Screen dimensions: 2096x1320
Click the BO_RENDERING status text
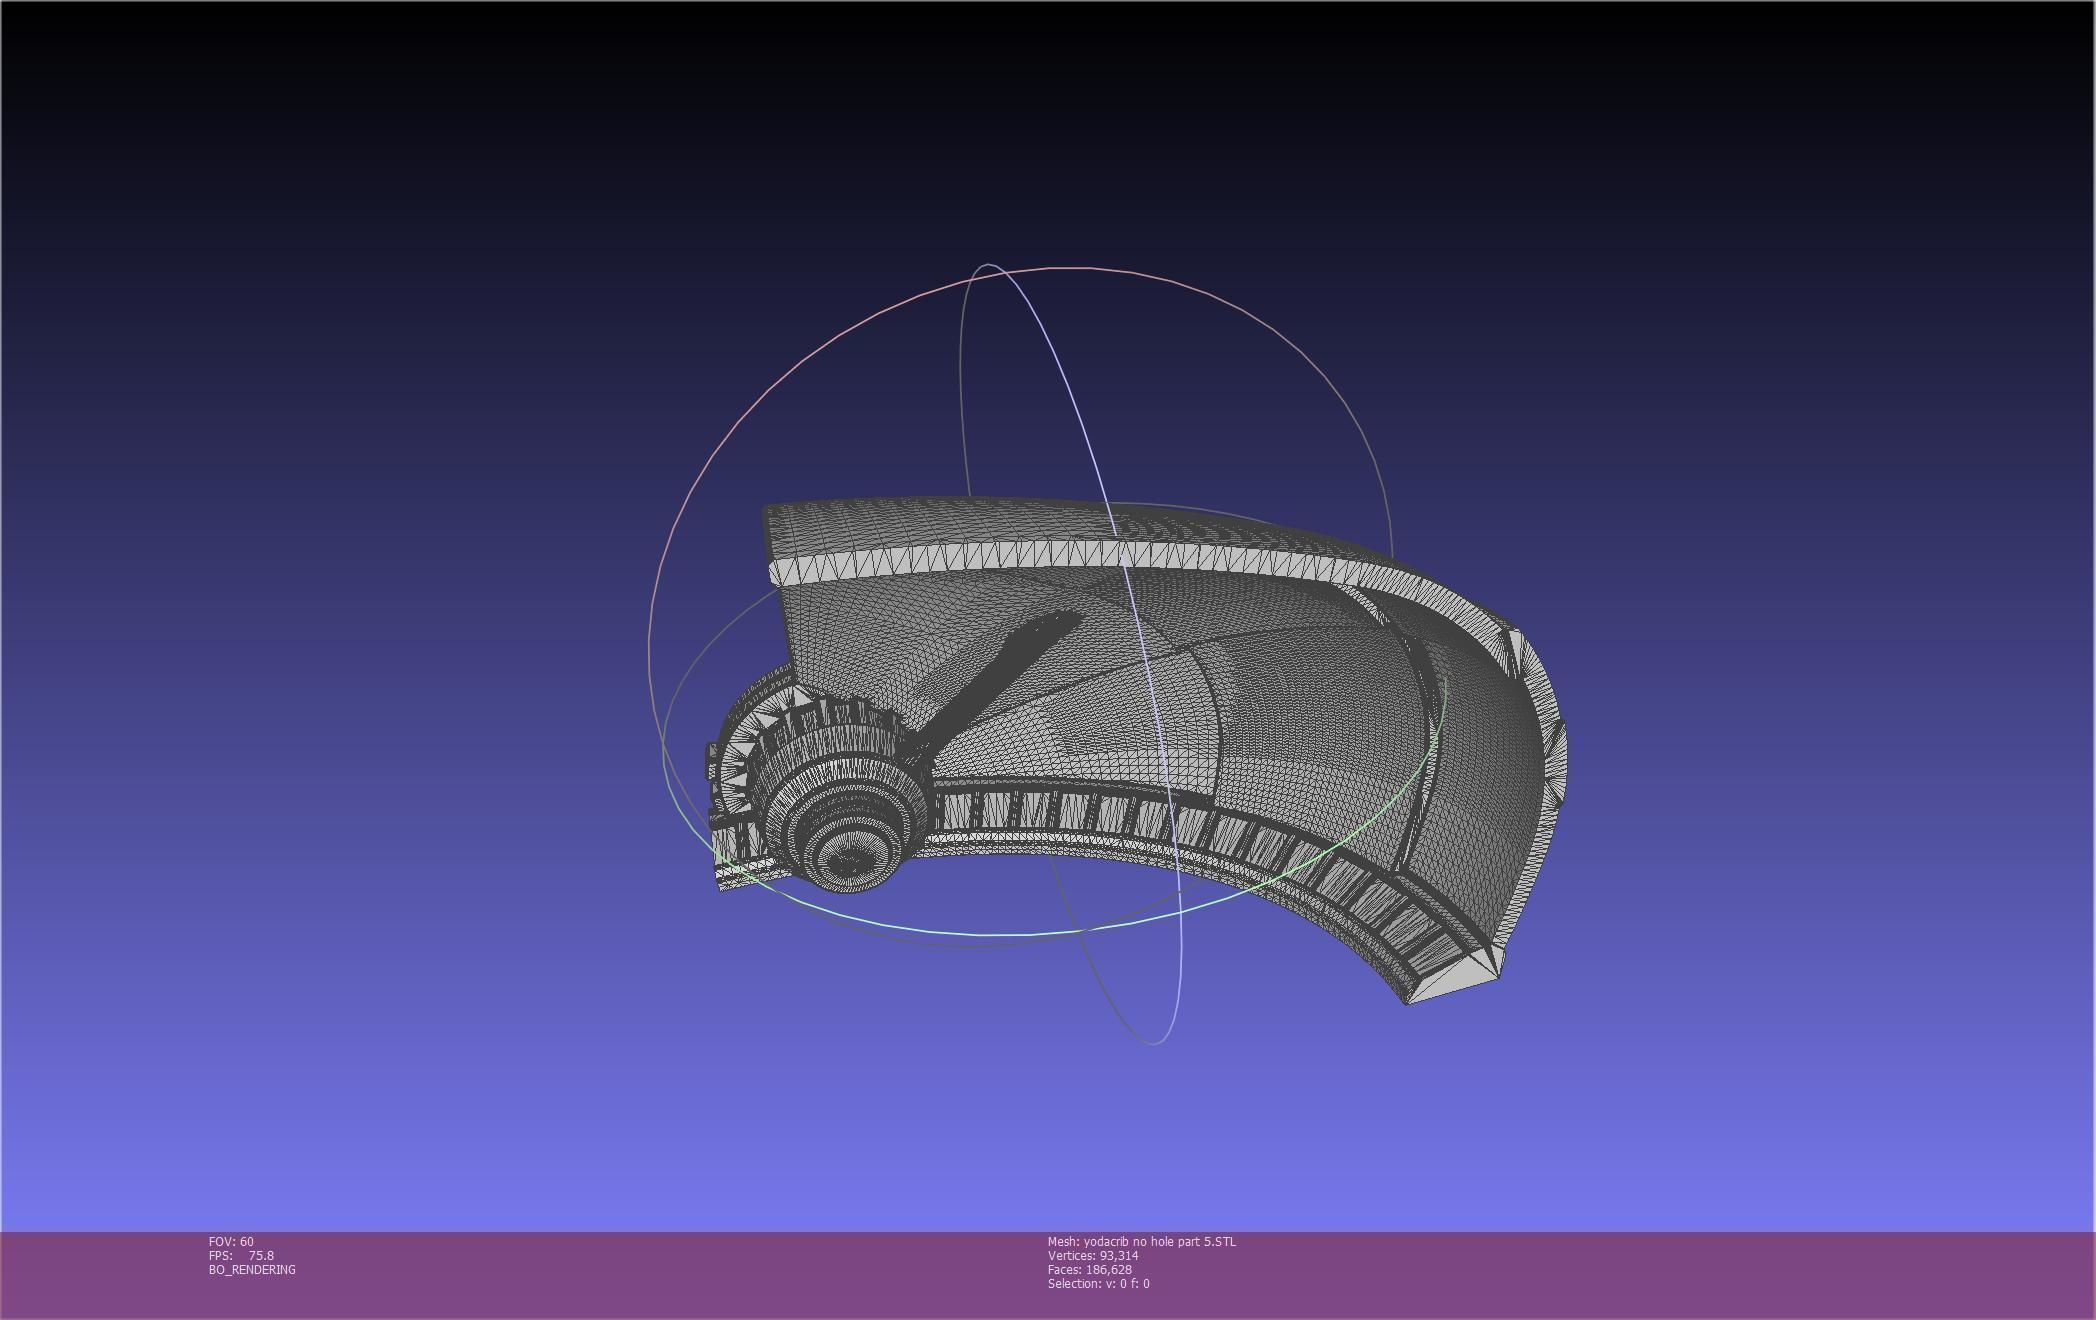252,1269
